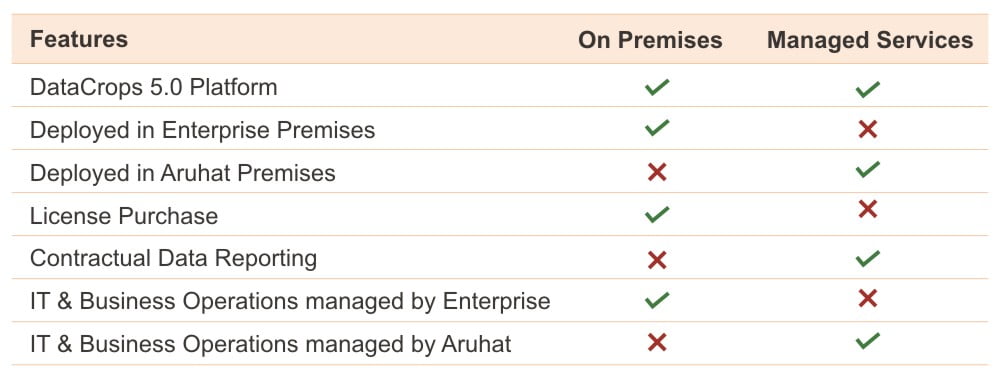Select the Features column header
Screen dimensions: 999x380
(79, 39)
